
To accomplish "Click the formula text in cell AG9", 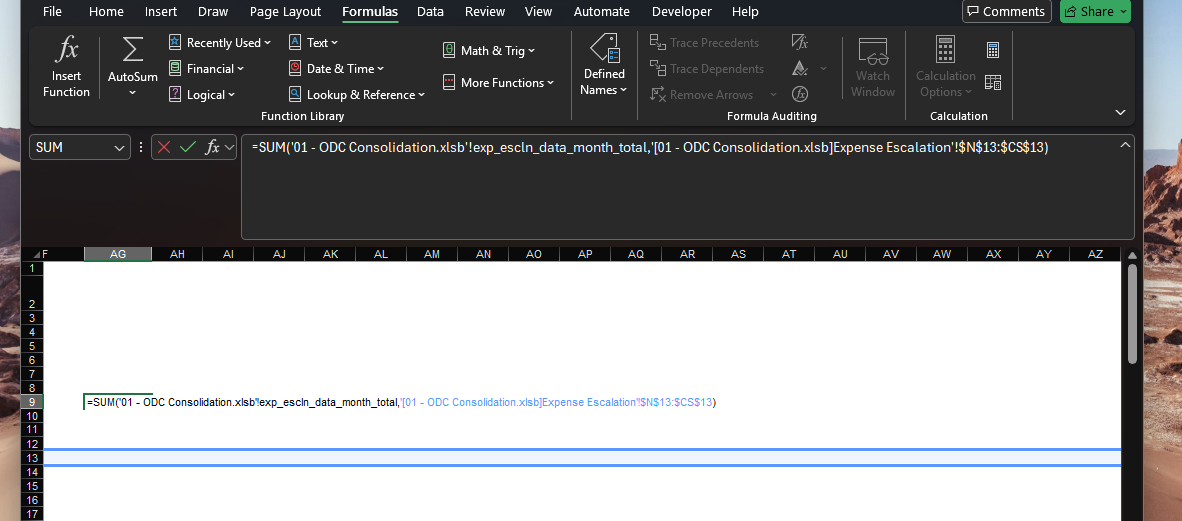I will click(401, 403).
